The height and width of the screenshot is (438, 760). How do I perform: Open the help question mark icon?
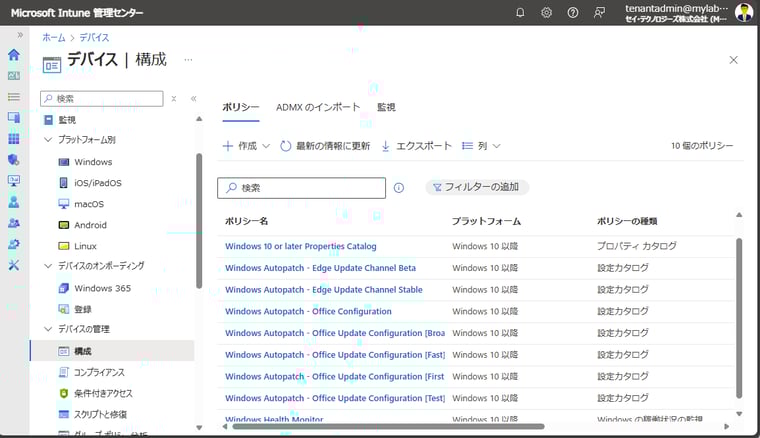coord(572,13)
